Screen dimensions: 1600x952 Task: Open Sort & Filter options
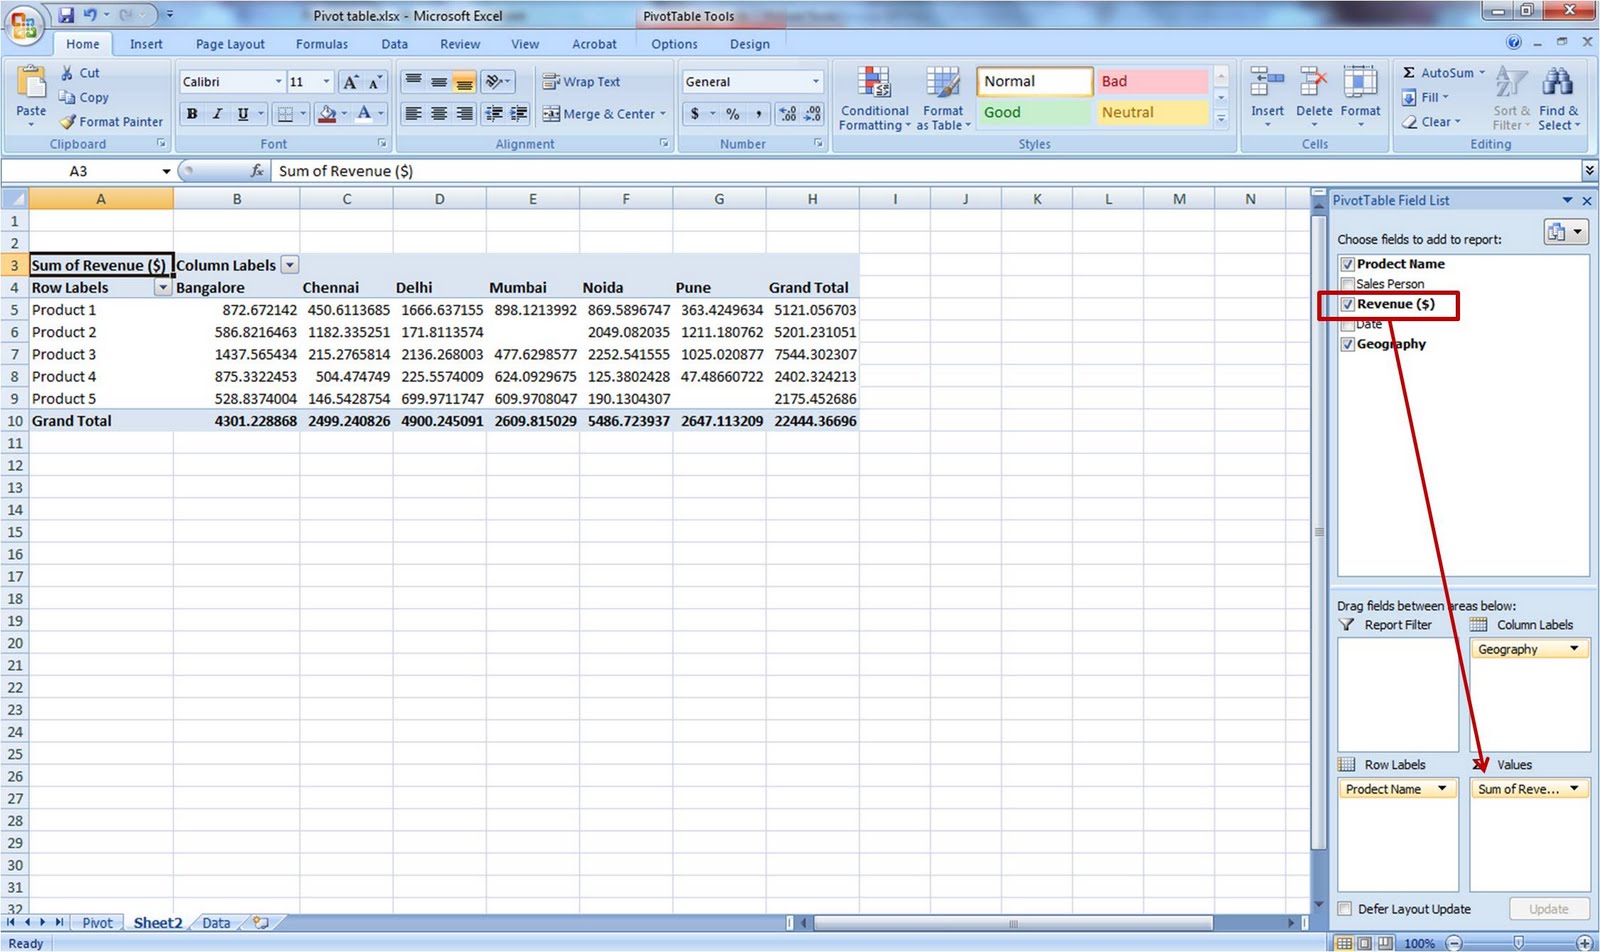pos(1510,97)
